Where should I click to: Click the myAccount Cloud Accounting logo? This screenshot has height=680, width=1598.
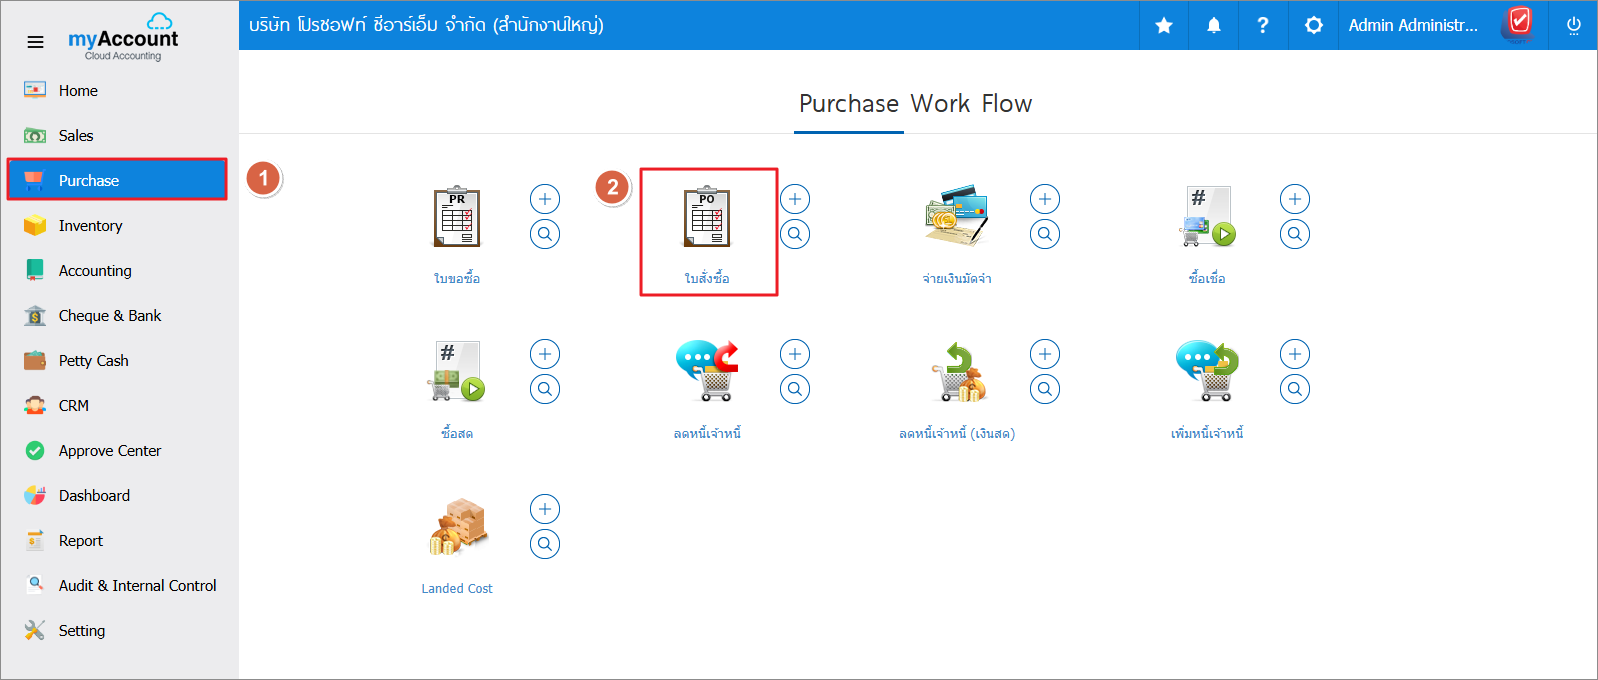pos(124,40)
